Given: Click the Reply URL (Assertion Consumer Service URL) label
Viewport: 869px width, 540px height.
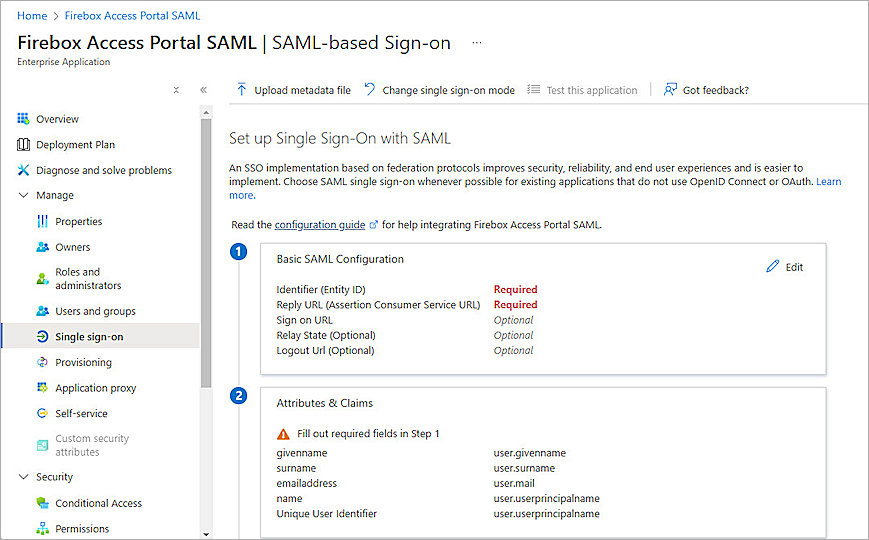Looking at the screenshot, I should tap(378, 304).
